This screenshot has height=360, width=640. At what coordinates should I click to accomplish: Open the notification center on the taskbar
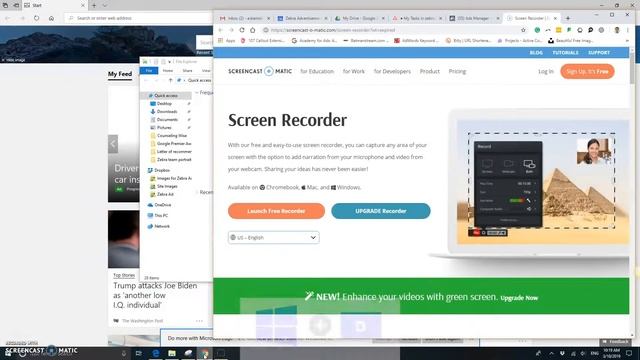[x=629, y=353]
